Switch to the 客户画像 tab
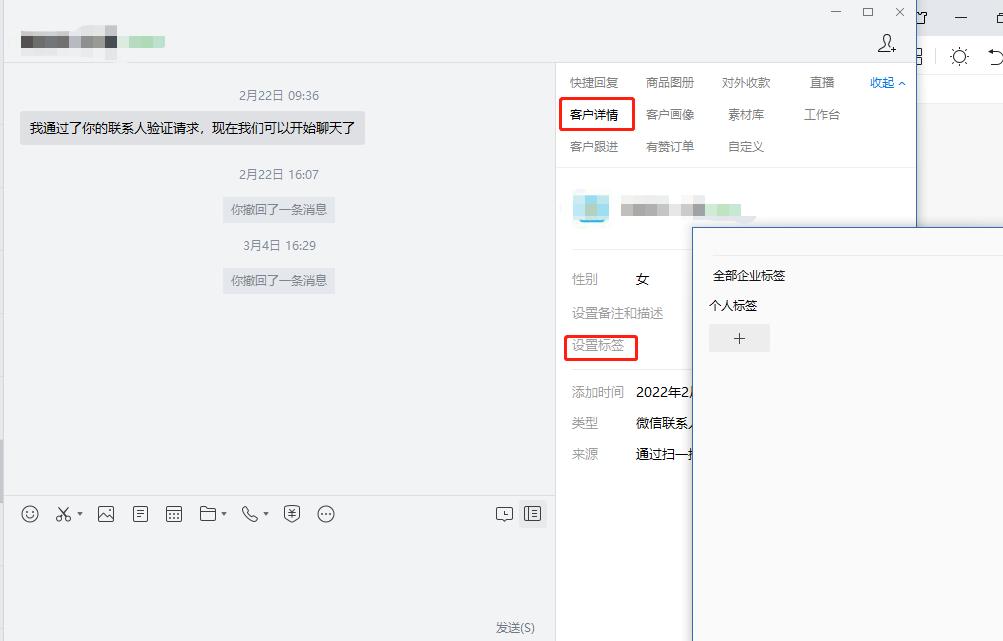The width and height of the screenshot is (1003, 641). pyautogui.click(x=671, y=113)
